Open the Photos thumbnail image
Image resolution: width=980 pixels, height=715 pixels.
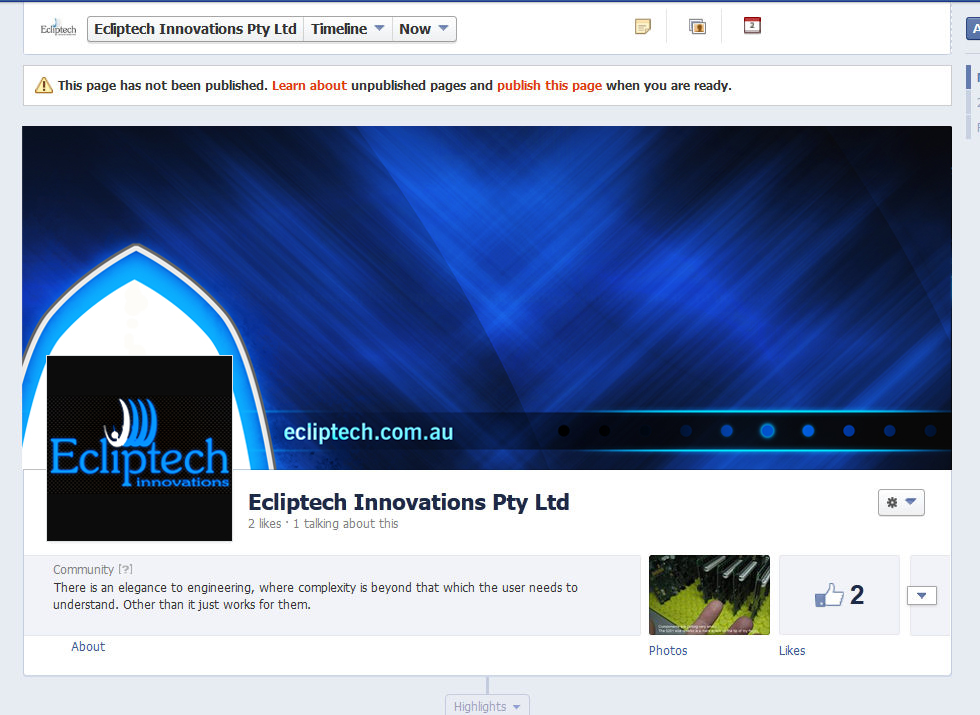709,595
